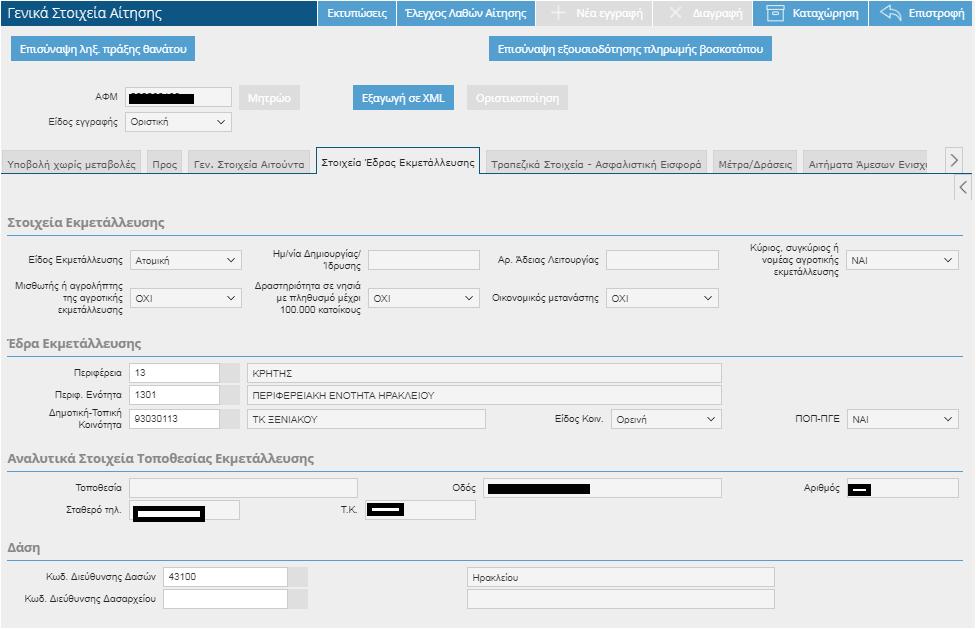Click the Οδός input field
The width and height of the screenshot is (976, 629).
coord(603,488)
